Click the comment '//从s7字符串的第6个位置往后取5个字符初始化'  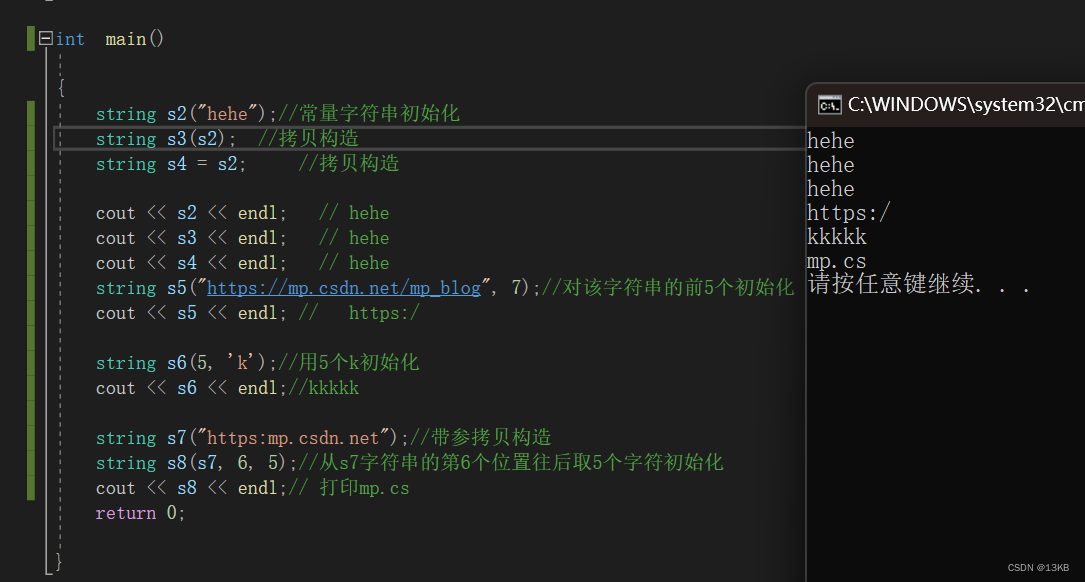pos(511,462)
